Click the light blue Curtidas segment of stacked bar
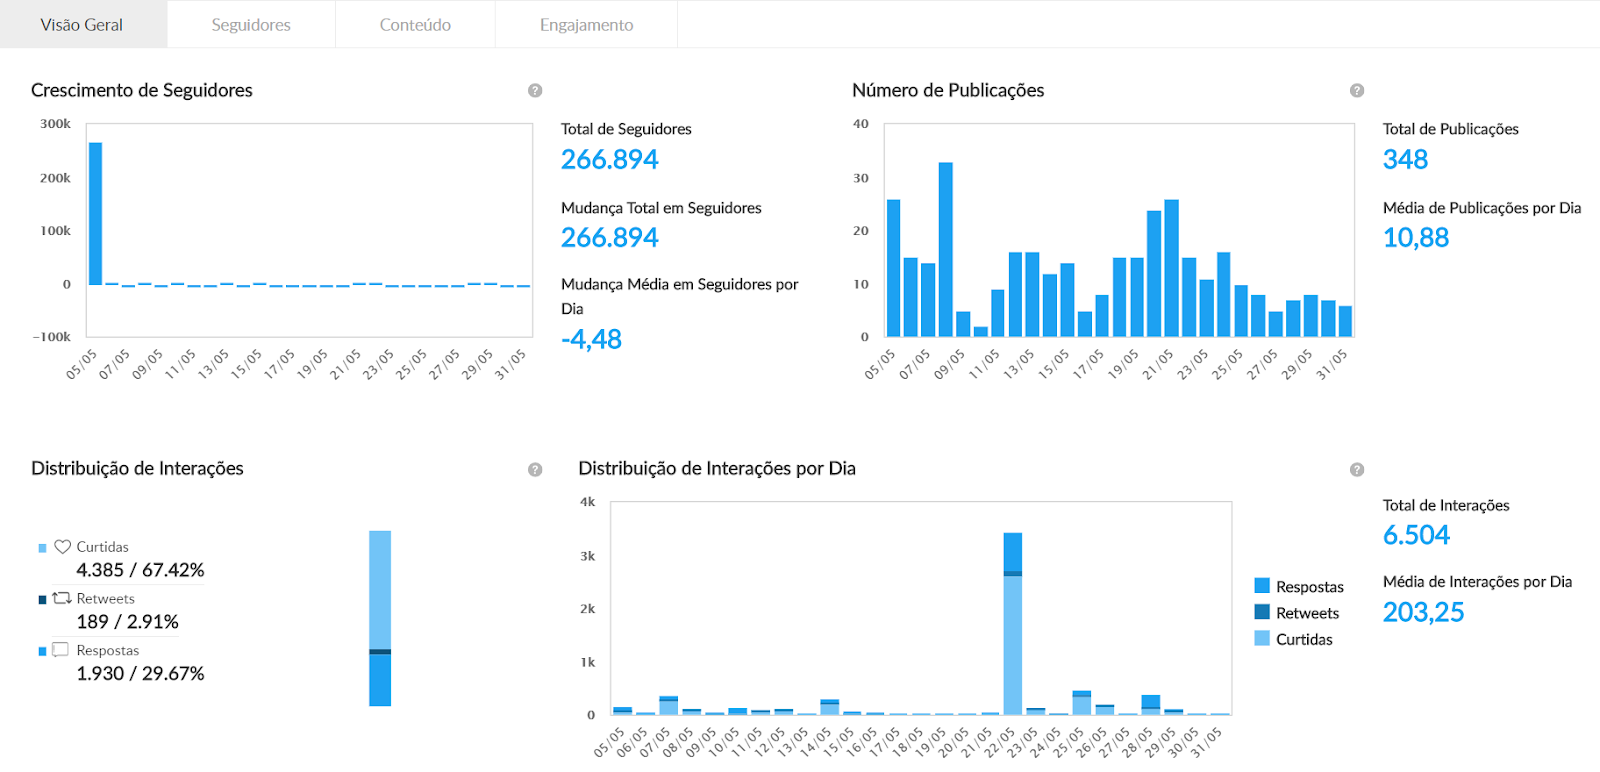The image size is (1600, 772). pyautogui.click(x=380, y=590)
